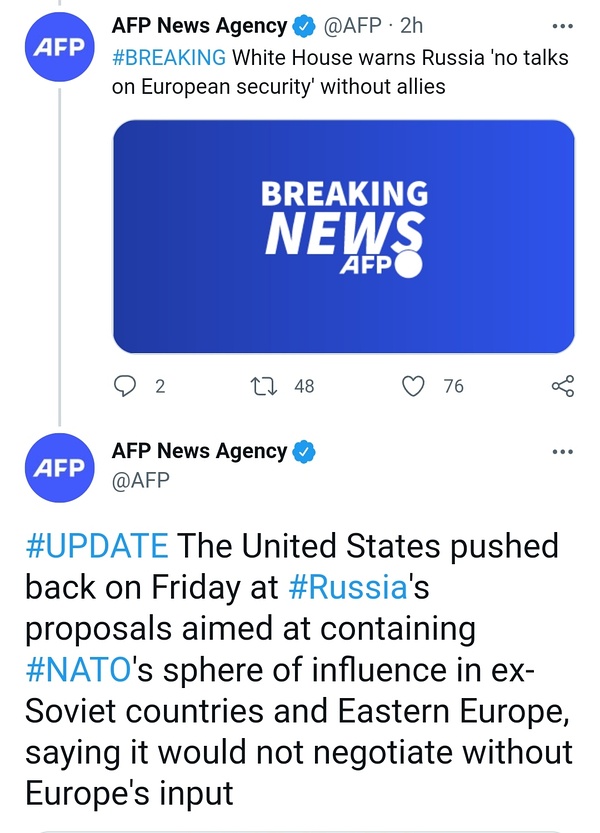Image resolution: width=600 pixels, height=833 pixels.
Task: Click the 2h timestamp on first tweet
Action: coord(411,27)
